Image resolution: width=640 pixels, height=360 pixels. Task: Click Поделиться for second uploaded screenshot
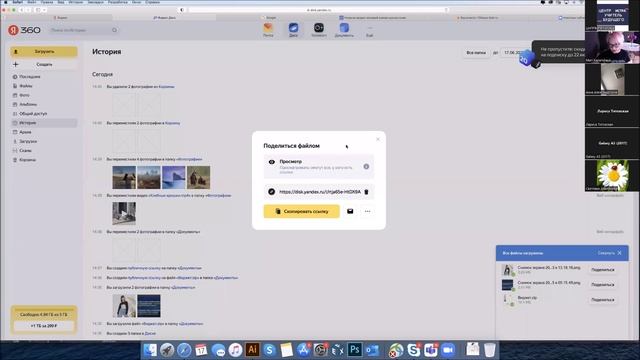pyautogui.click(x=603, y=284)
